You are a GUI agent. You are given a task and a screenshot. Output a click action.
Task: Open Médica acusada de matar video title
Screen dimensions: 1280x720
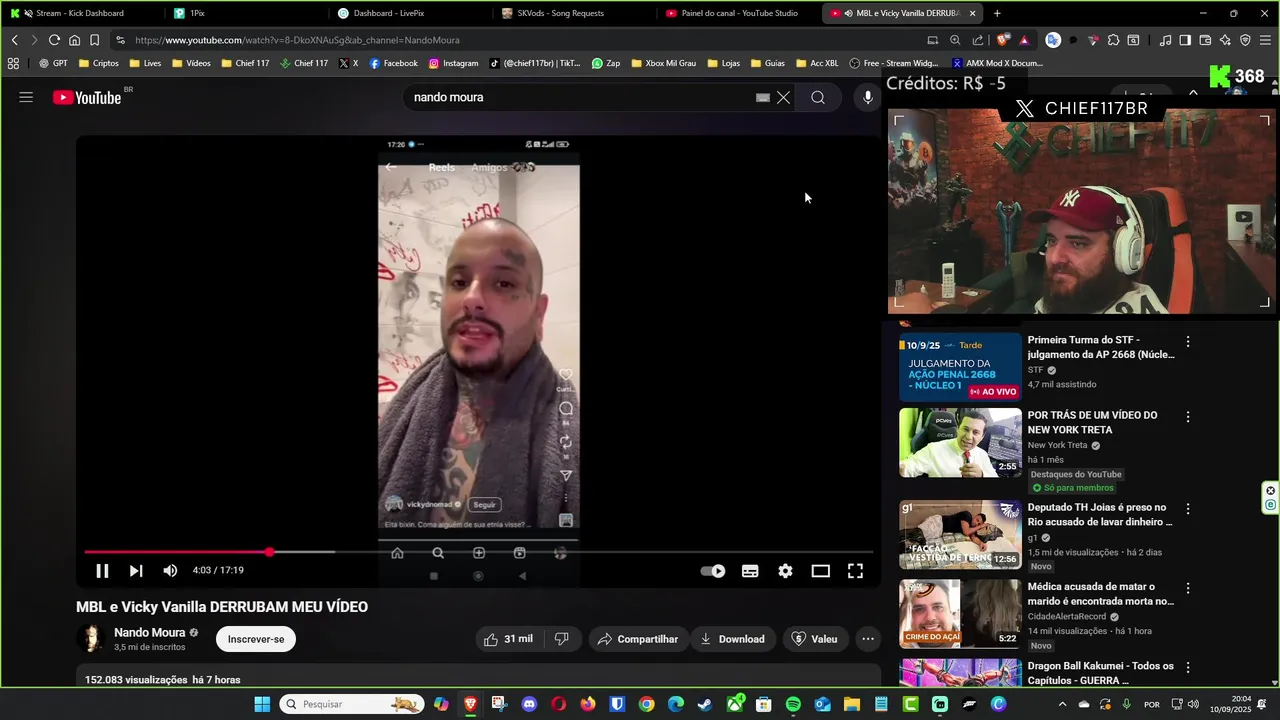(1100, 594)
